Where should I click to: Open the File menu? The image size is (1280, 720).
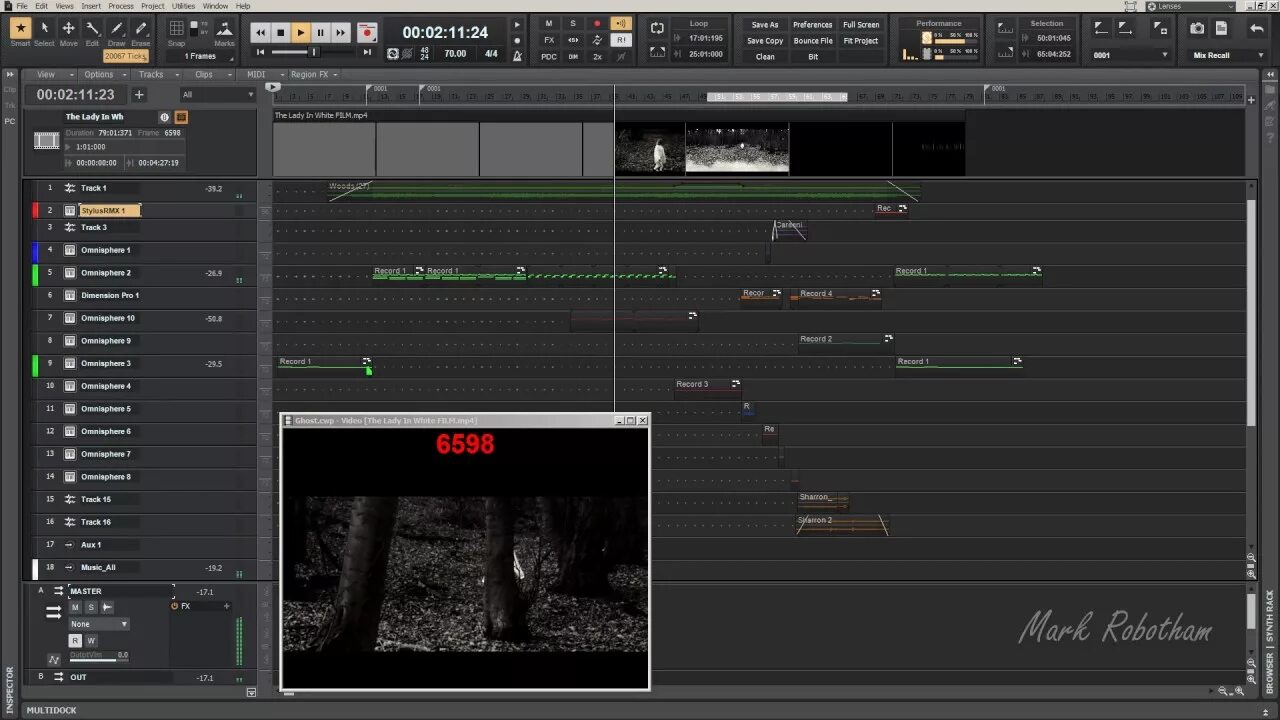tap(22, 6)
